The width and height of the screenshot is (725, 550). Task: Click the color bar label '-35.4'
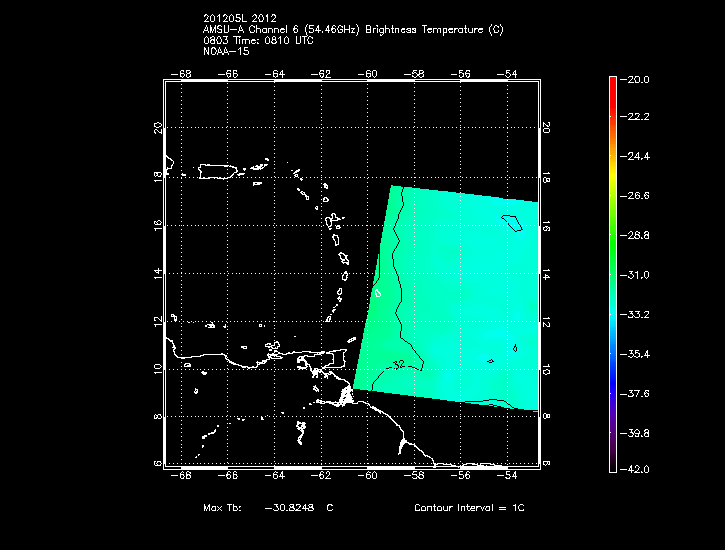click(634, 354)
